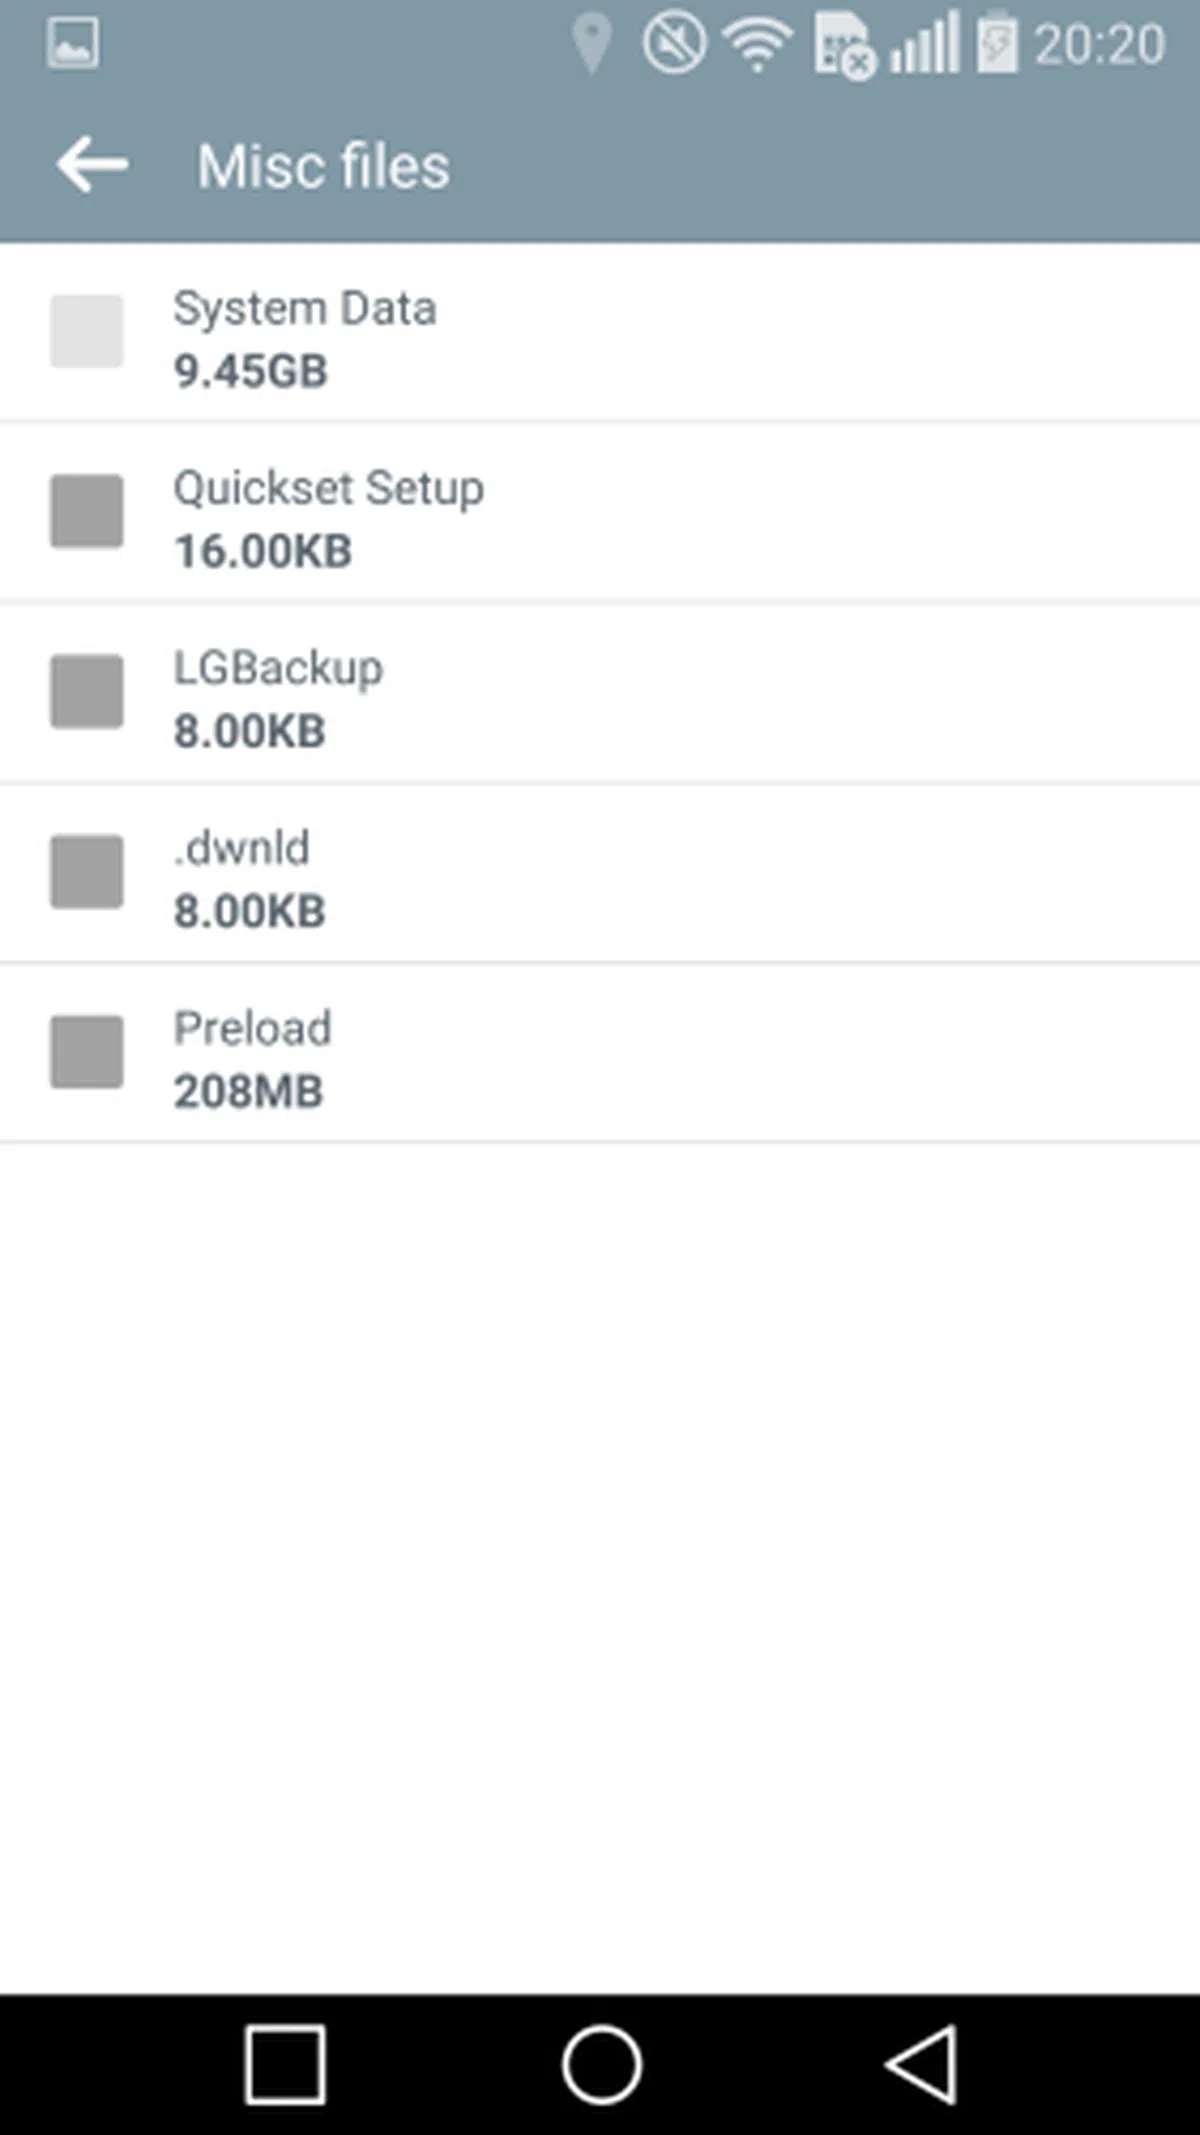Tap the Android recent apps square button

[285, 2064]
